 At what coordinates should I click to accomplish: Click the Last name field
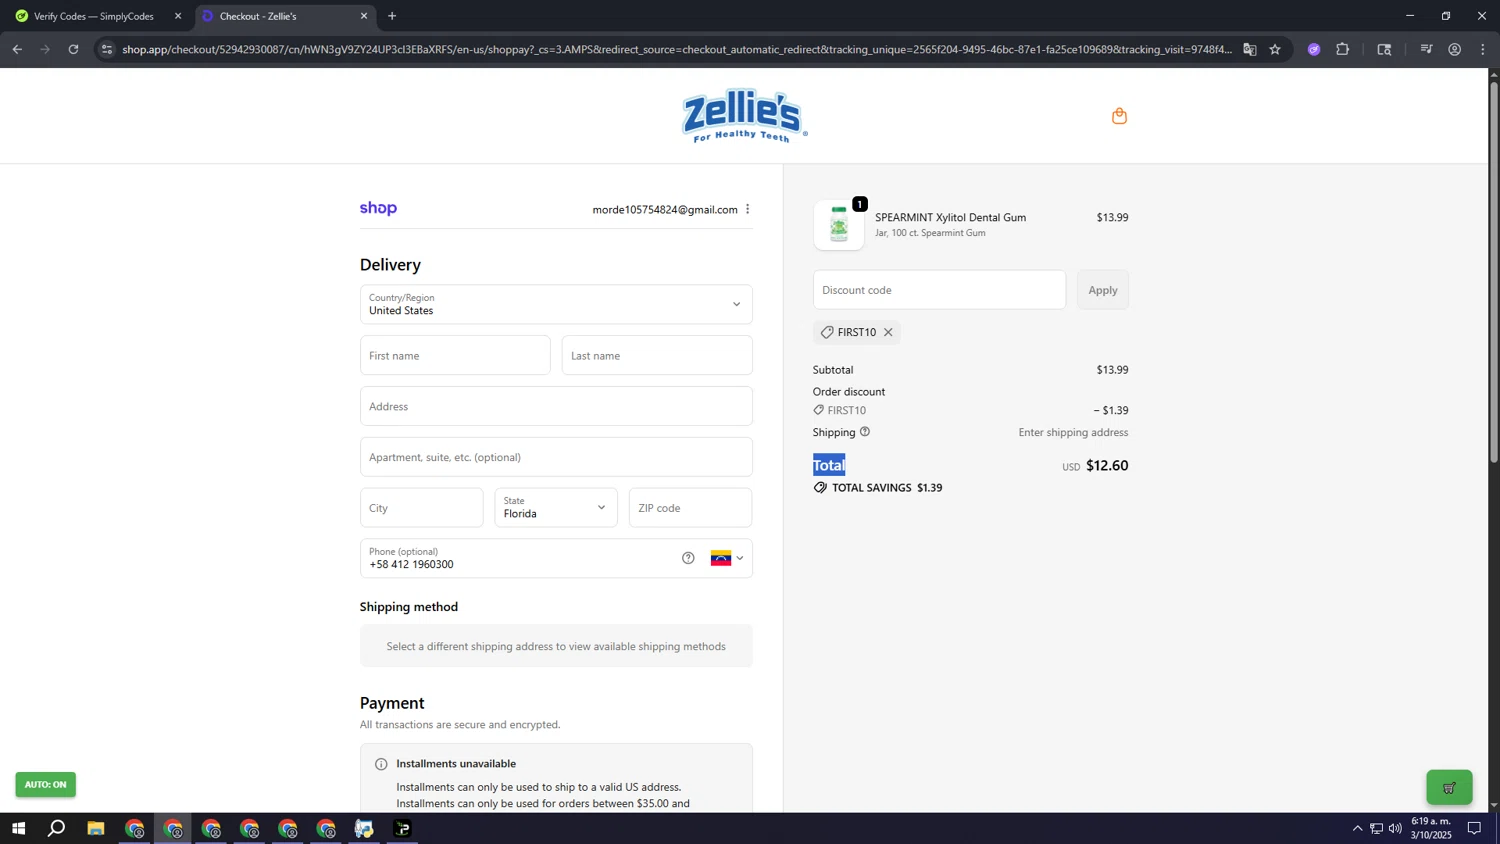657,355
